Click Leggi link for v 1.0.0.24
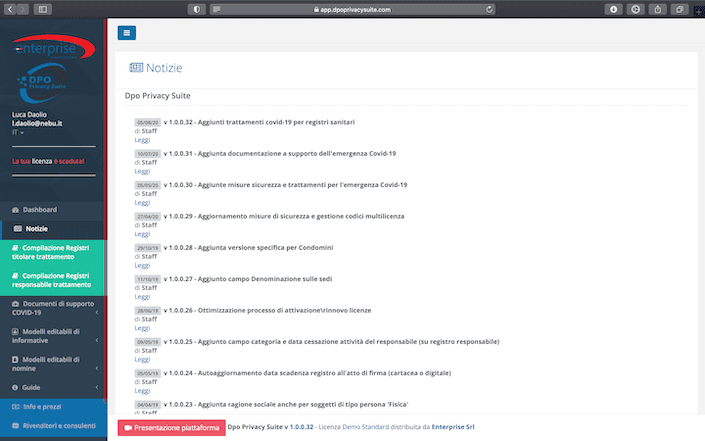Screen dimensions: 705x441 click(x=142, y=391)
